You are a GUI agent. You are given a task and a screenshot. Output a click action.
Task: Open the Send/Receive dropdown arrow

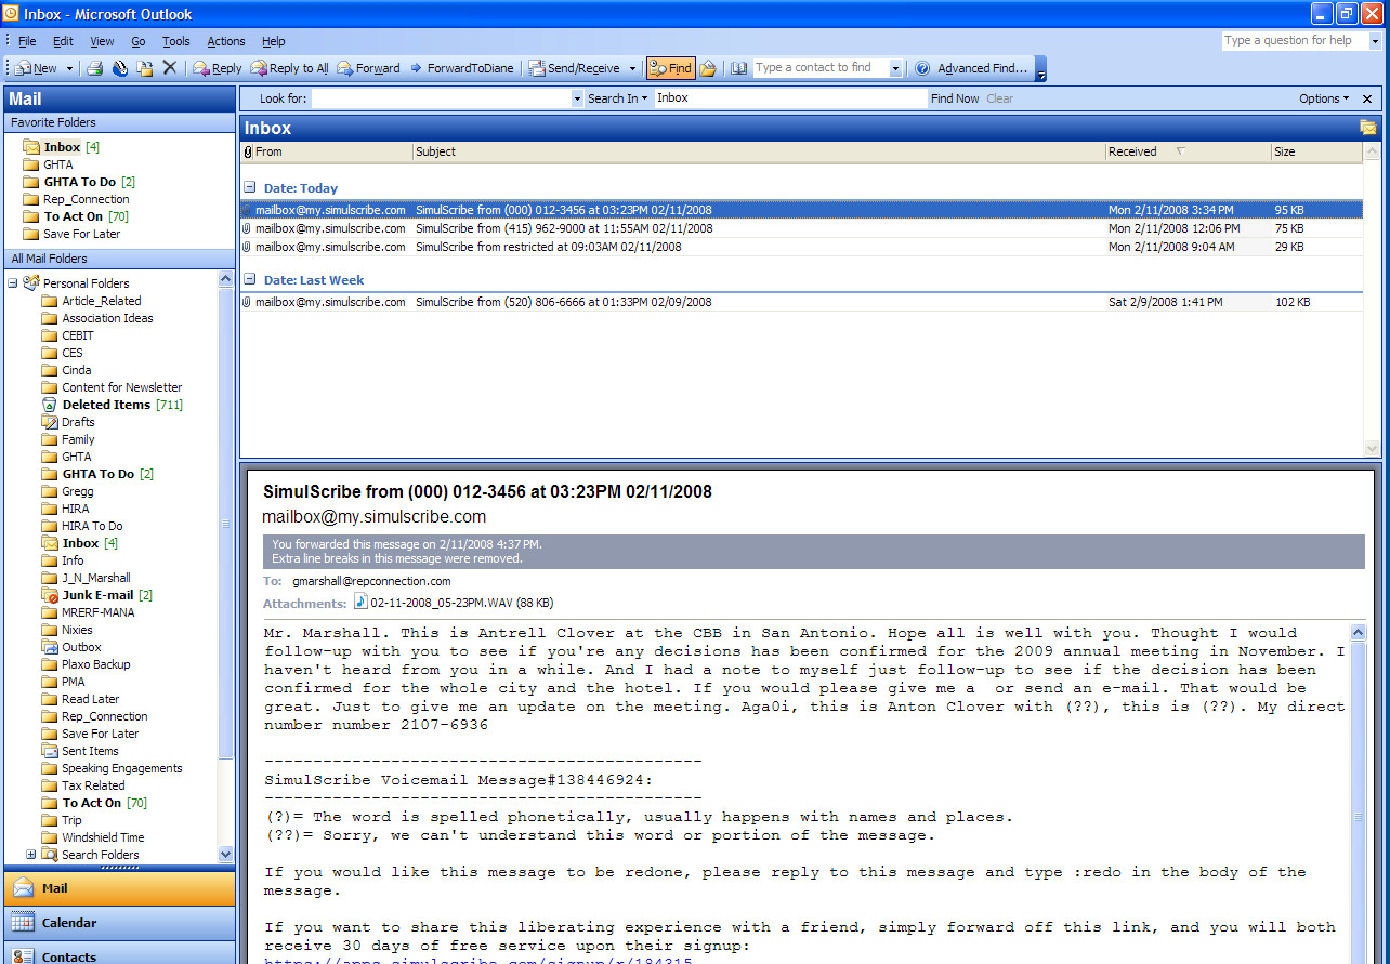[x=632, y=68]
